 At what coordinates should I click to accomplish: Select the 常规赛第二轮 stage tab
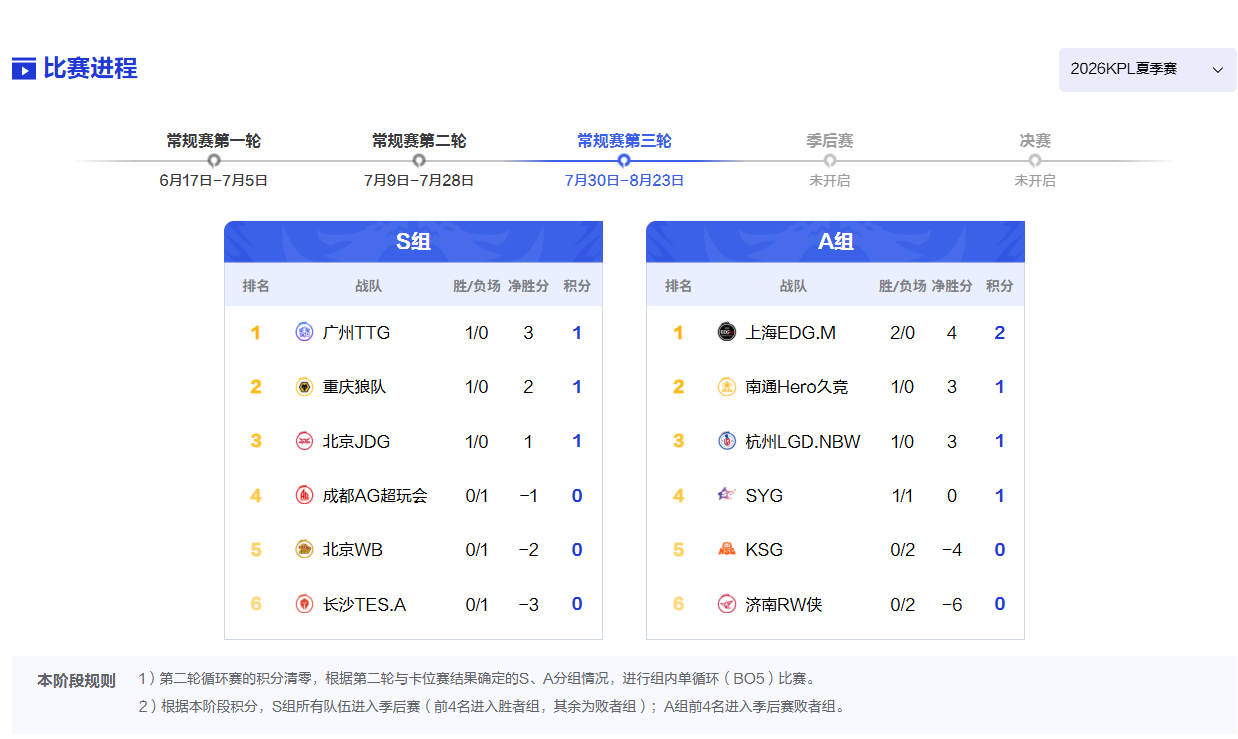pos(419,141)
